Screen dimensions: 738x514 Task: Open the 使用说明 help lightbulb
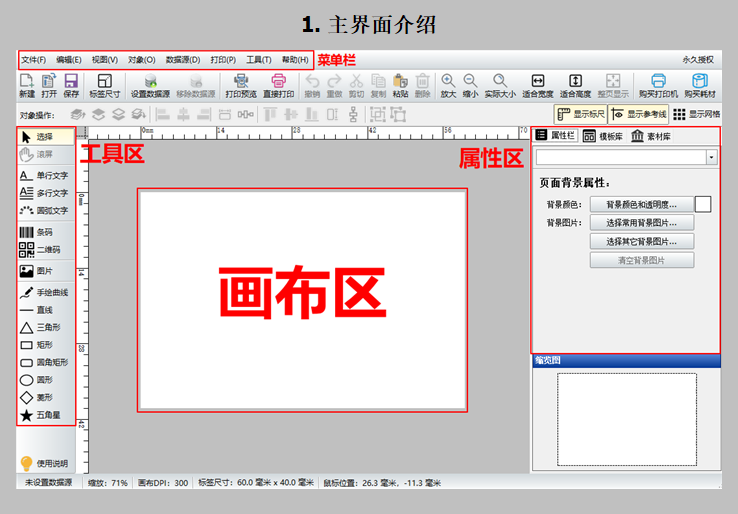coord(45,464)
